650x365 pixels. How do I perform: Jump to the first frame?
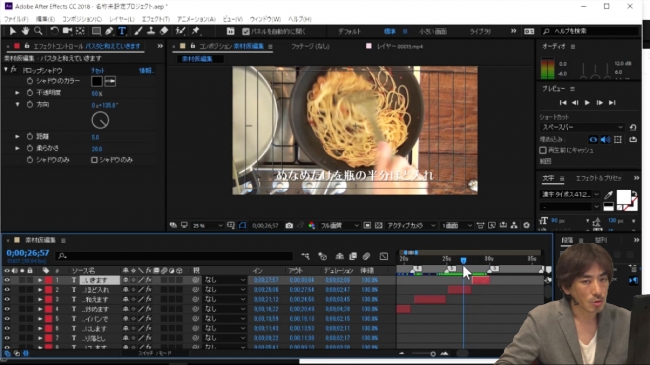[x=563, y=103]
